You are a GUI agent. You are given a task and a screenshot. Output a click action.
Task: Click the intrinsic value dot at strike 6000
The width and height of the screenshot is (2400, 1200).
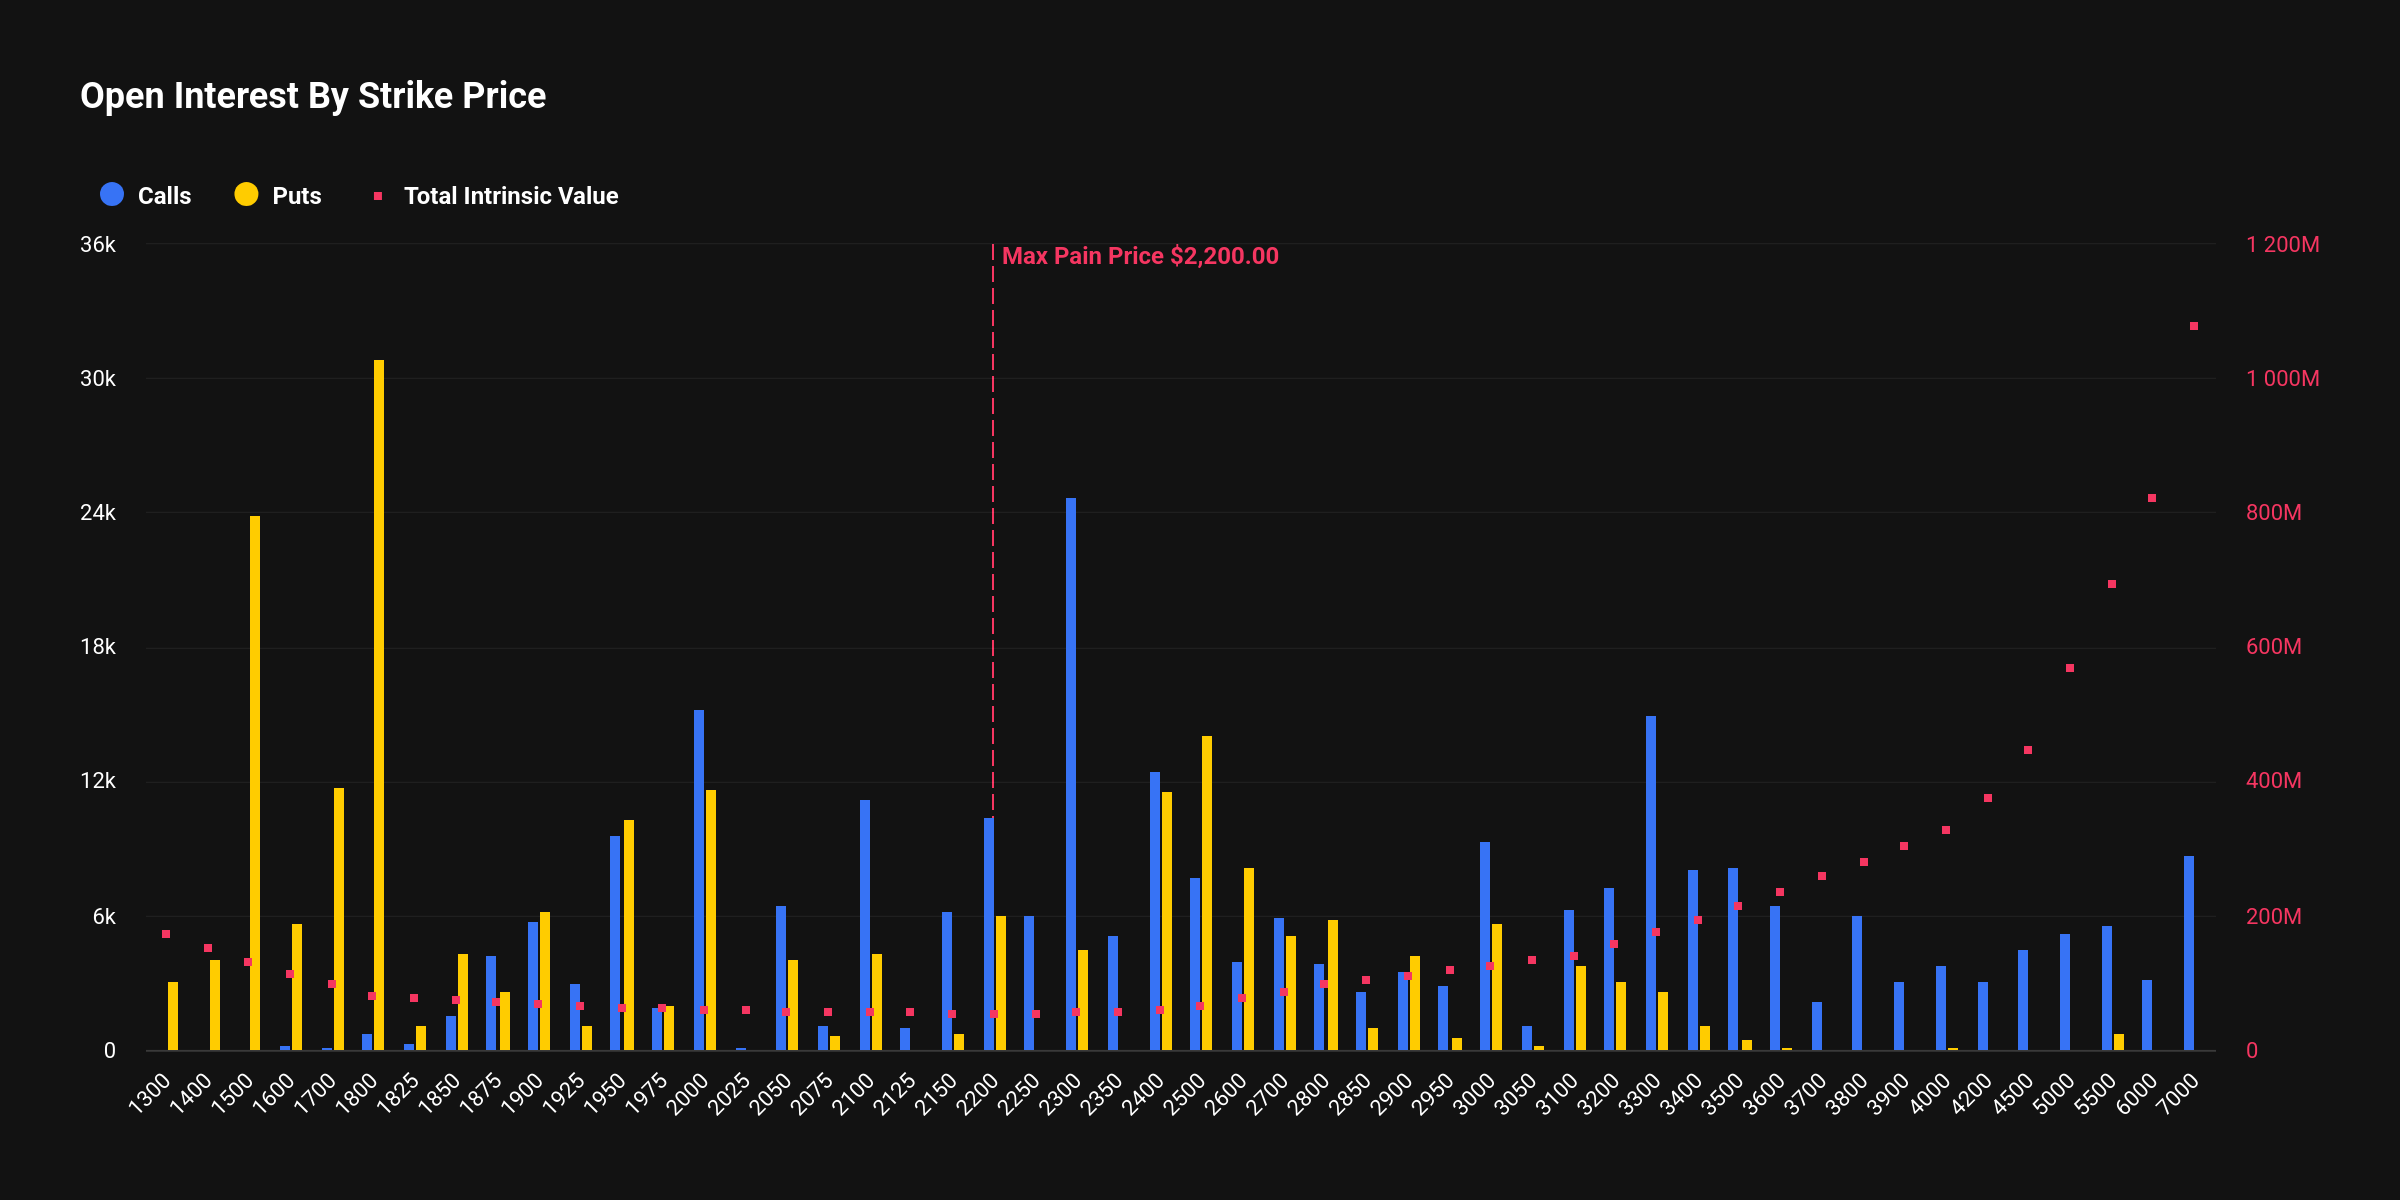tap(2152, 498)
